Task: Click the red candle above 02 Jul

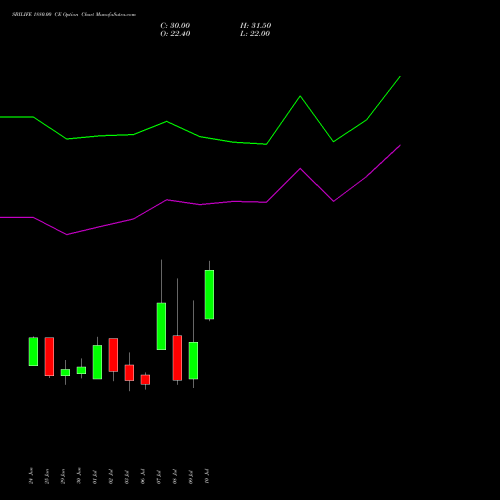Action: [x=113, y=355]
